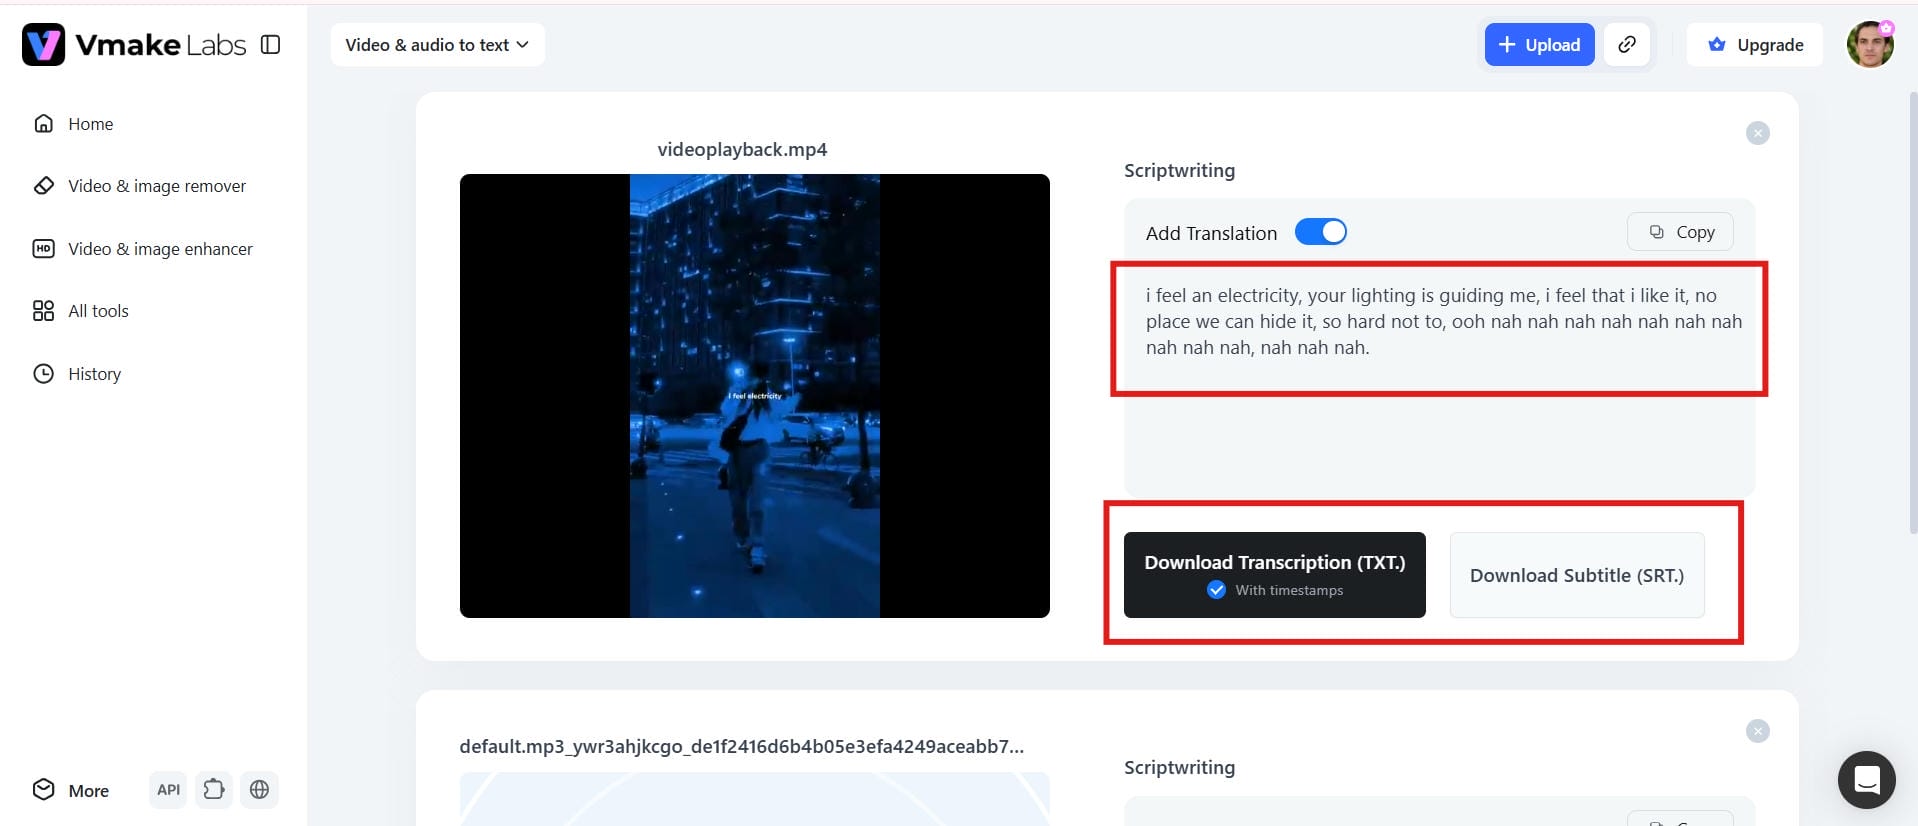Click the More hexagon icon
Image resolution: width=1918 pixels, height=826 pixels.
44,790
